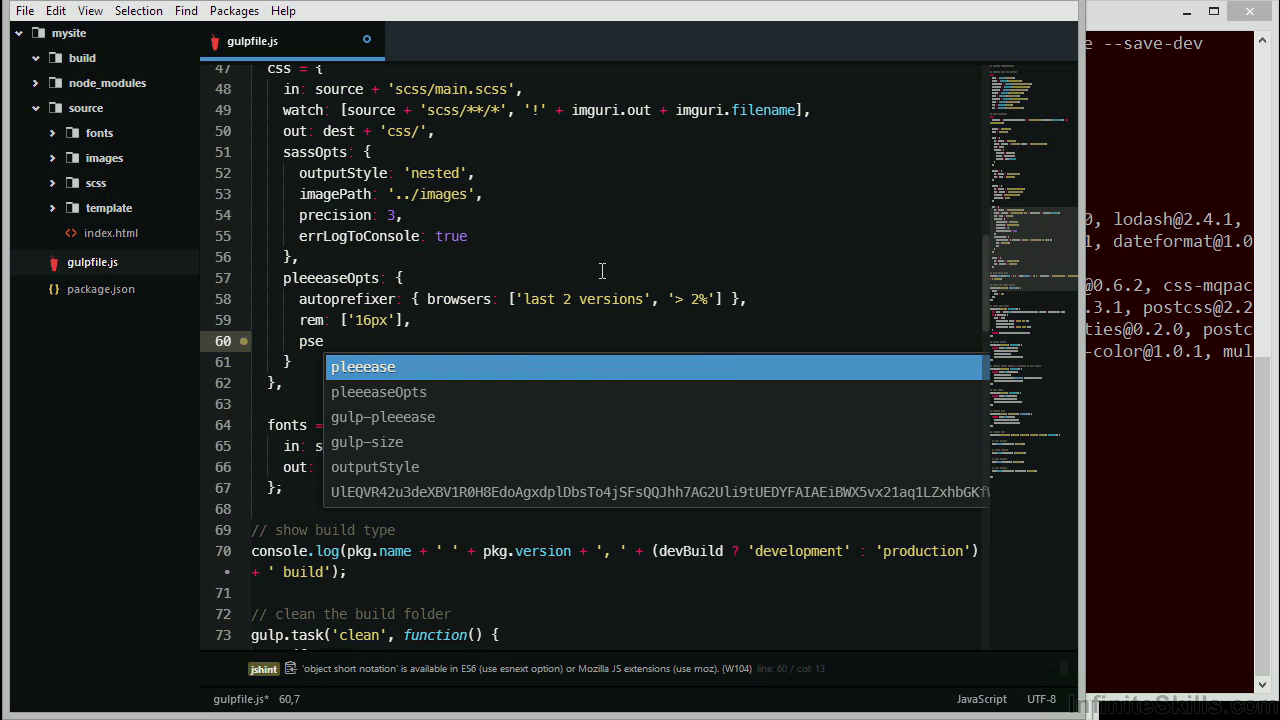This screenshot has height=720, width=1280.
Task: Open the Find menu
Action: coord(186,10)
